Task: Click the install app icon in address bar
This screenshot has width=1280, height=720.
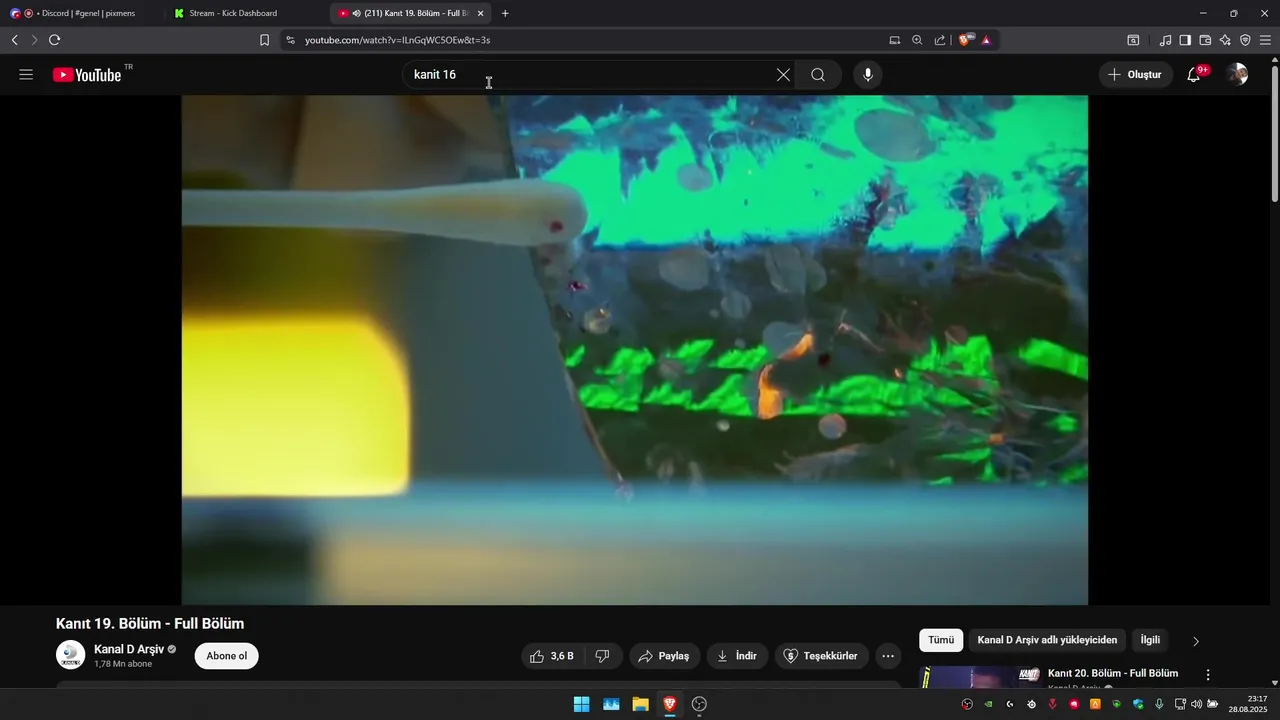Action: 895,40
